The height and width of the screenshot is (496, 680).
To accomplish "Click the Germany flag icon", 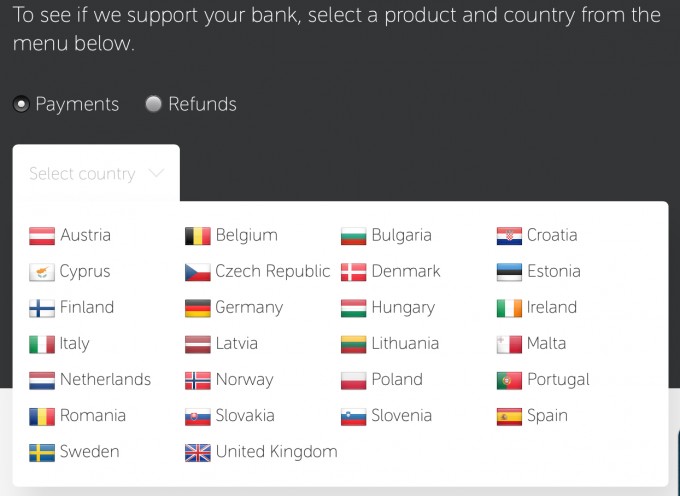I will click(x=198, y=308).
